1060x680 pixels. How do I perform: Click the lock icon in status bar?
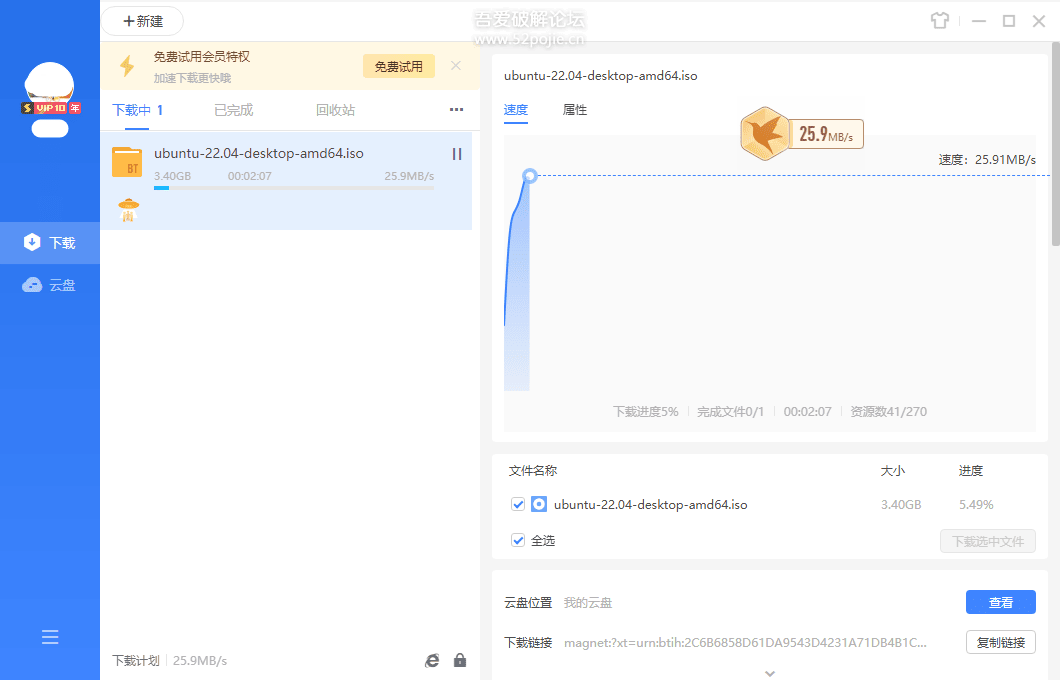pos(460,660)
